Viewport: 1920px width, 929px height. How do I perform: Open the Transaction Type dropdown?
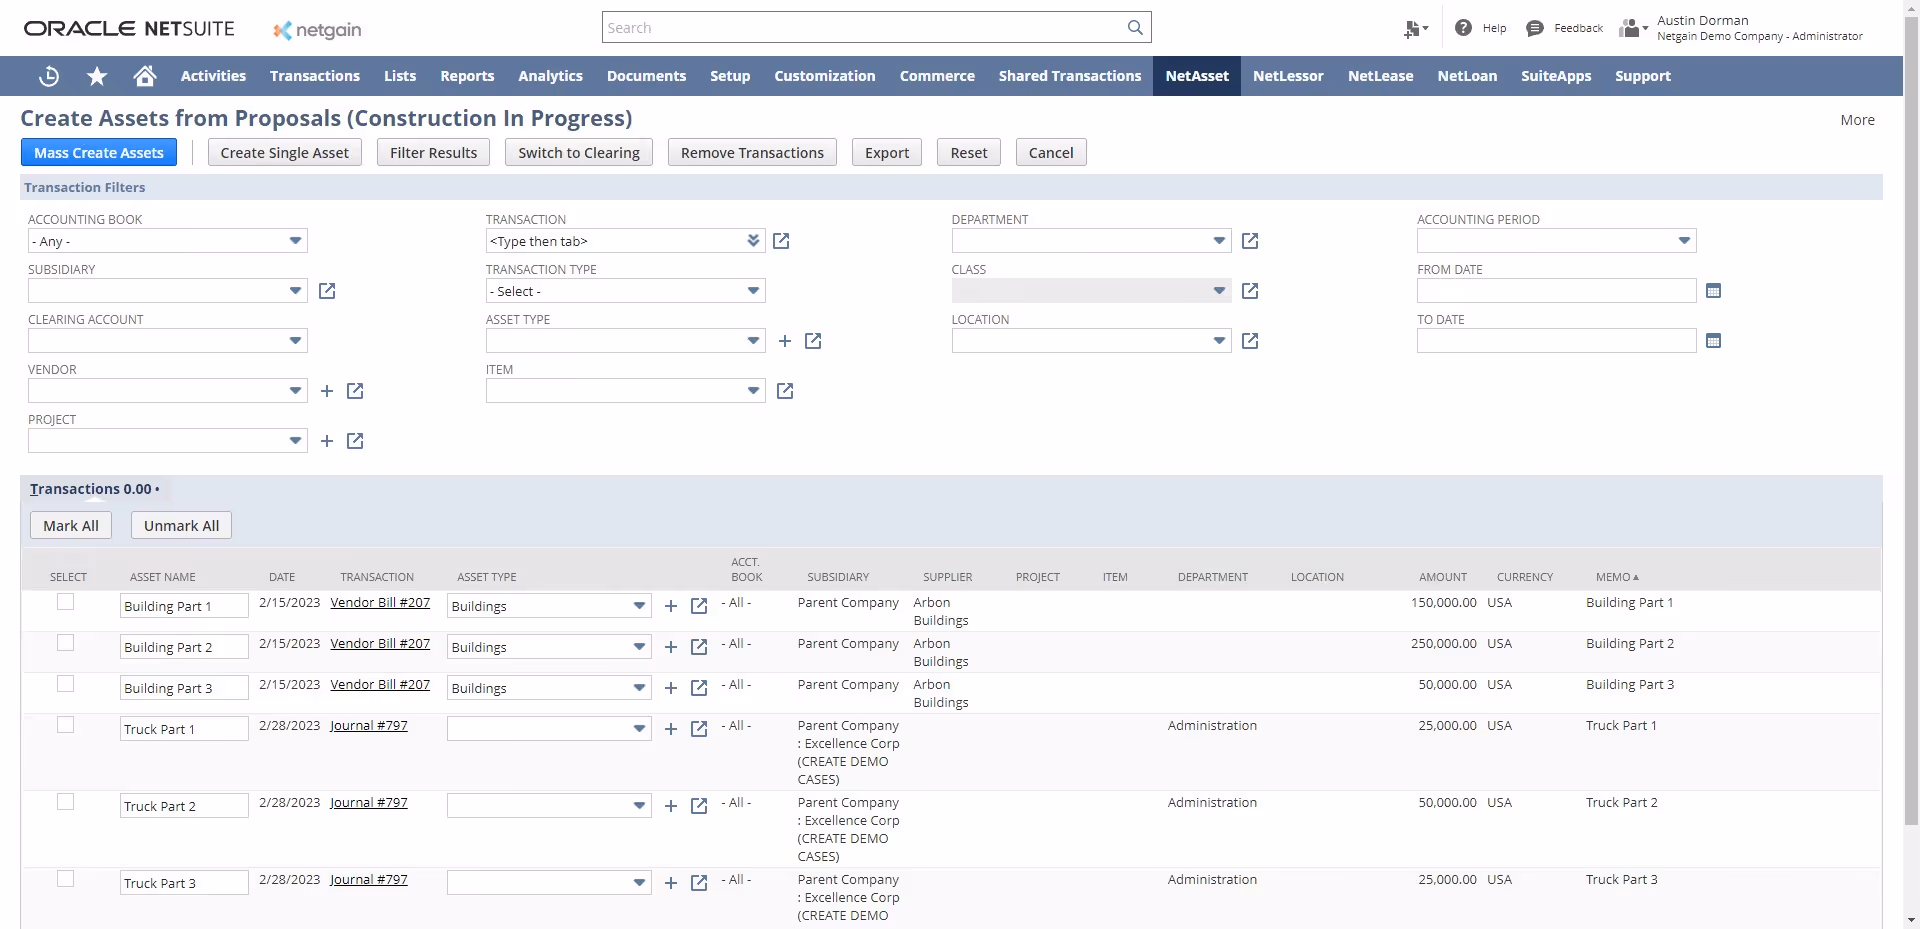click(x=752, y=290)
